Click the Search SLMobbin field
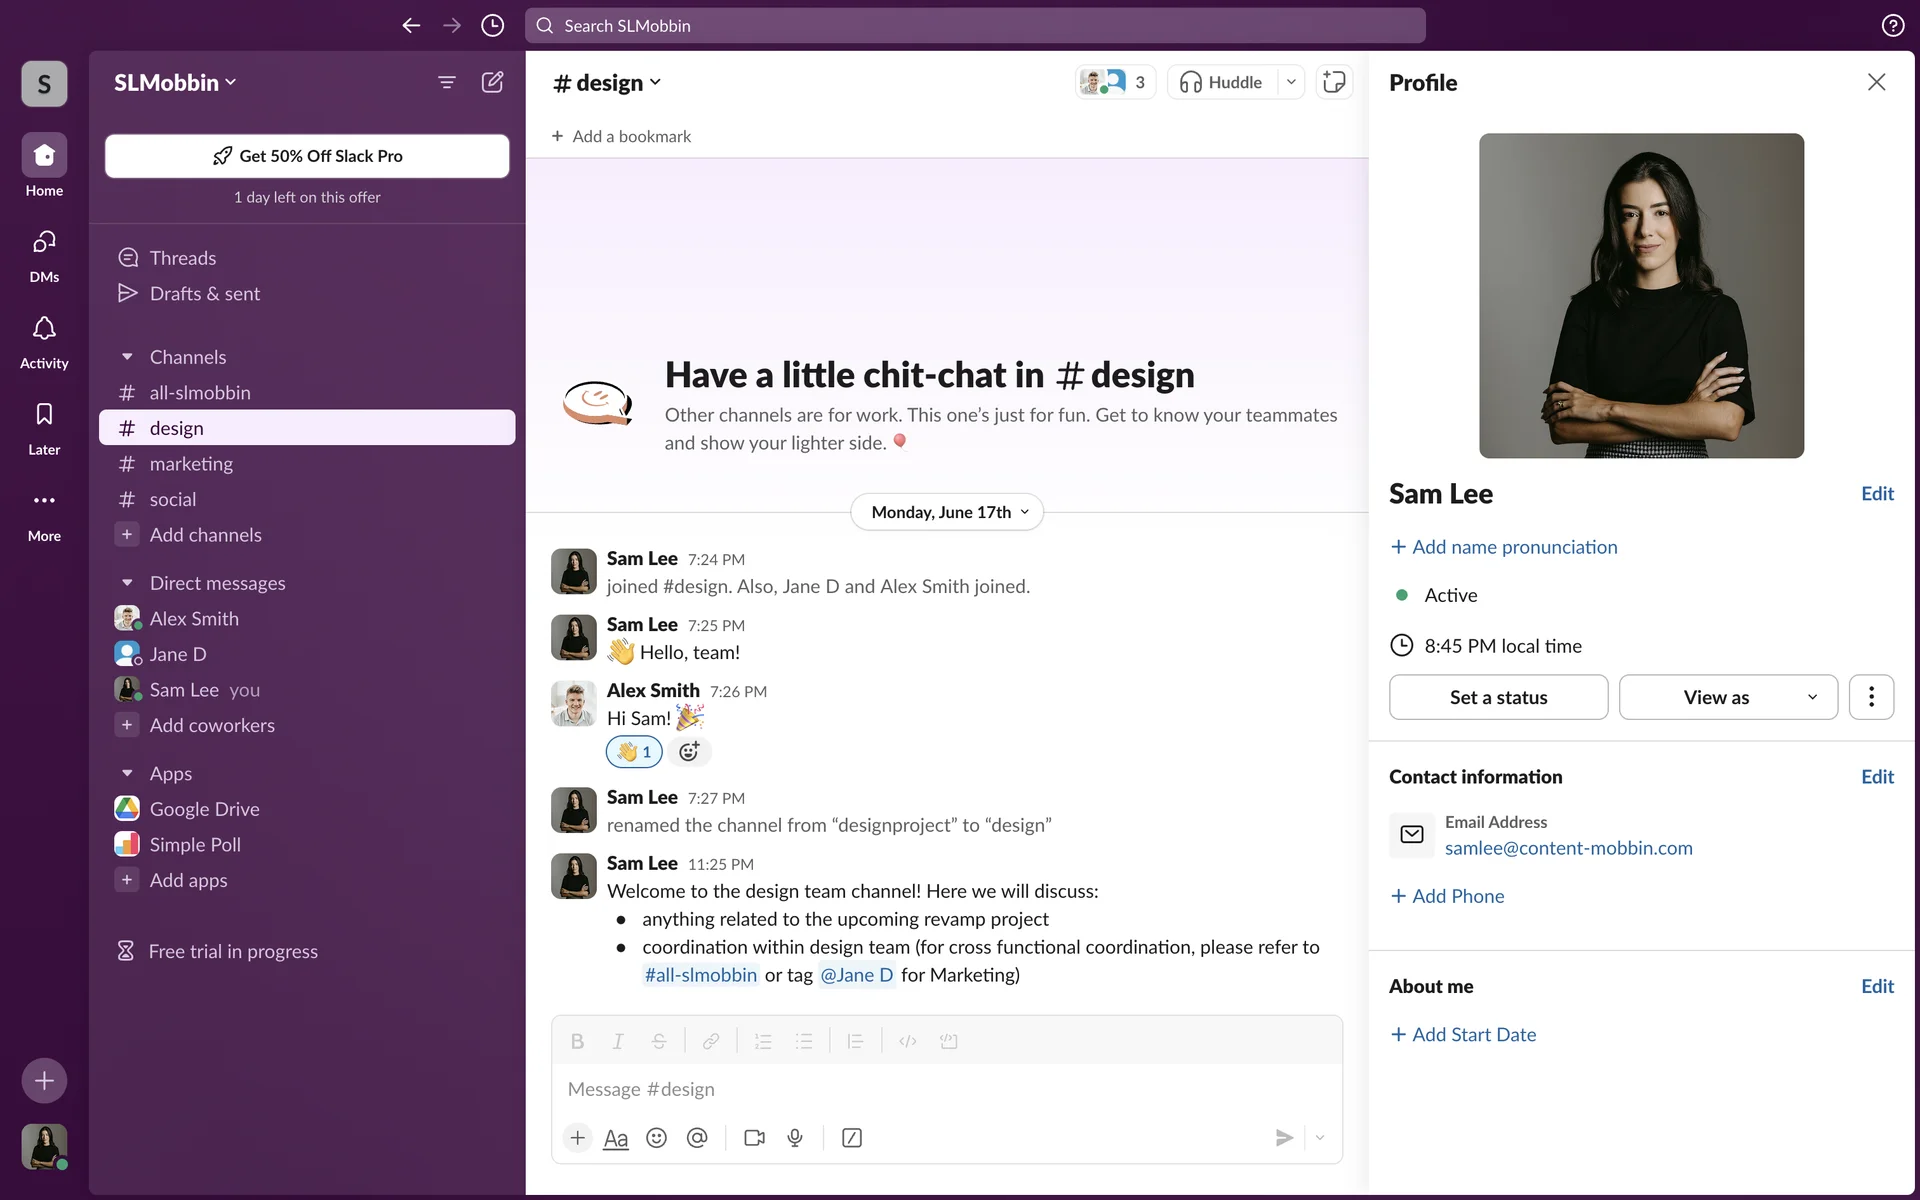 [975, 25]
